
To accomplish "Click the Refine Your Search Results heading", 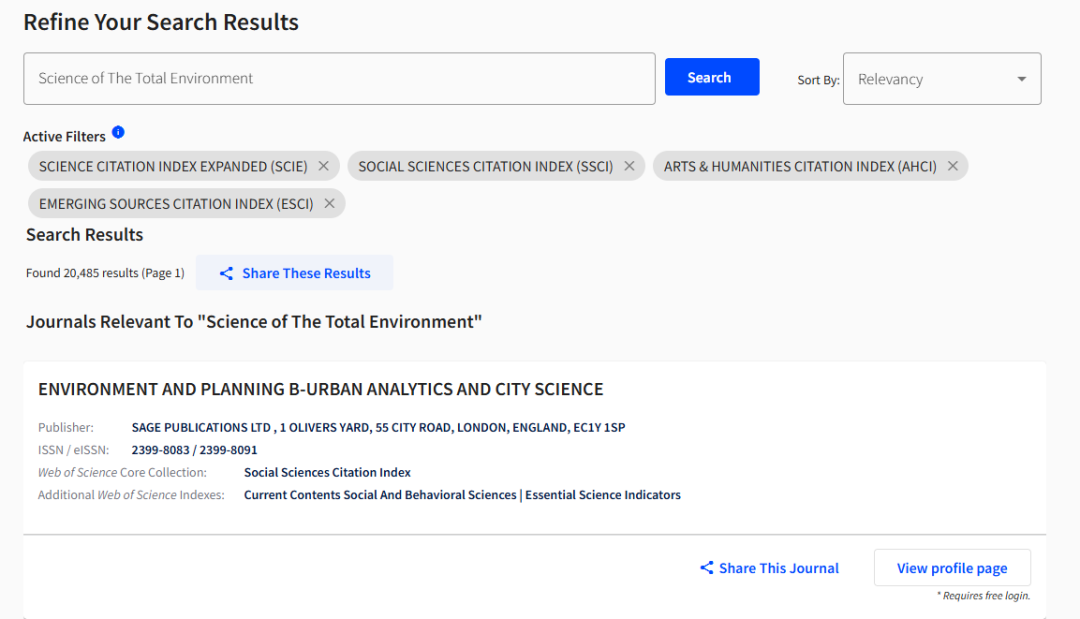I will [161, 22].
